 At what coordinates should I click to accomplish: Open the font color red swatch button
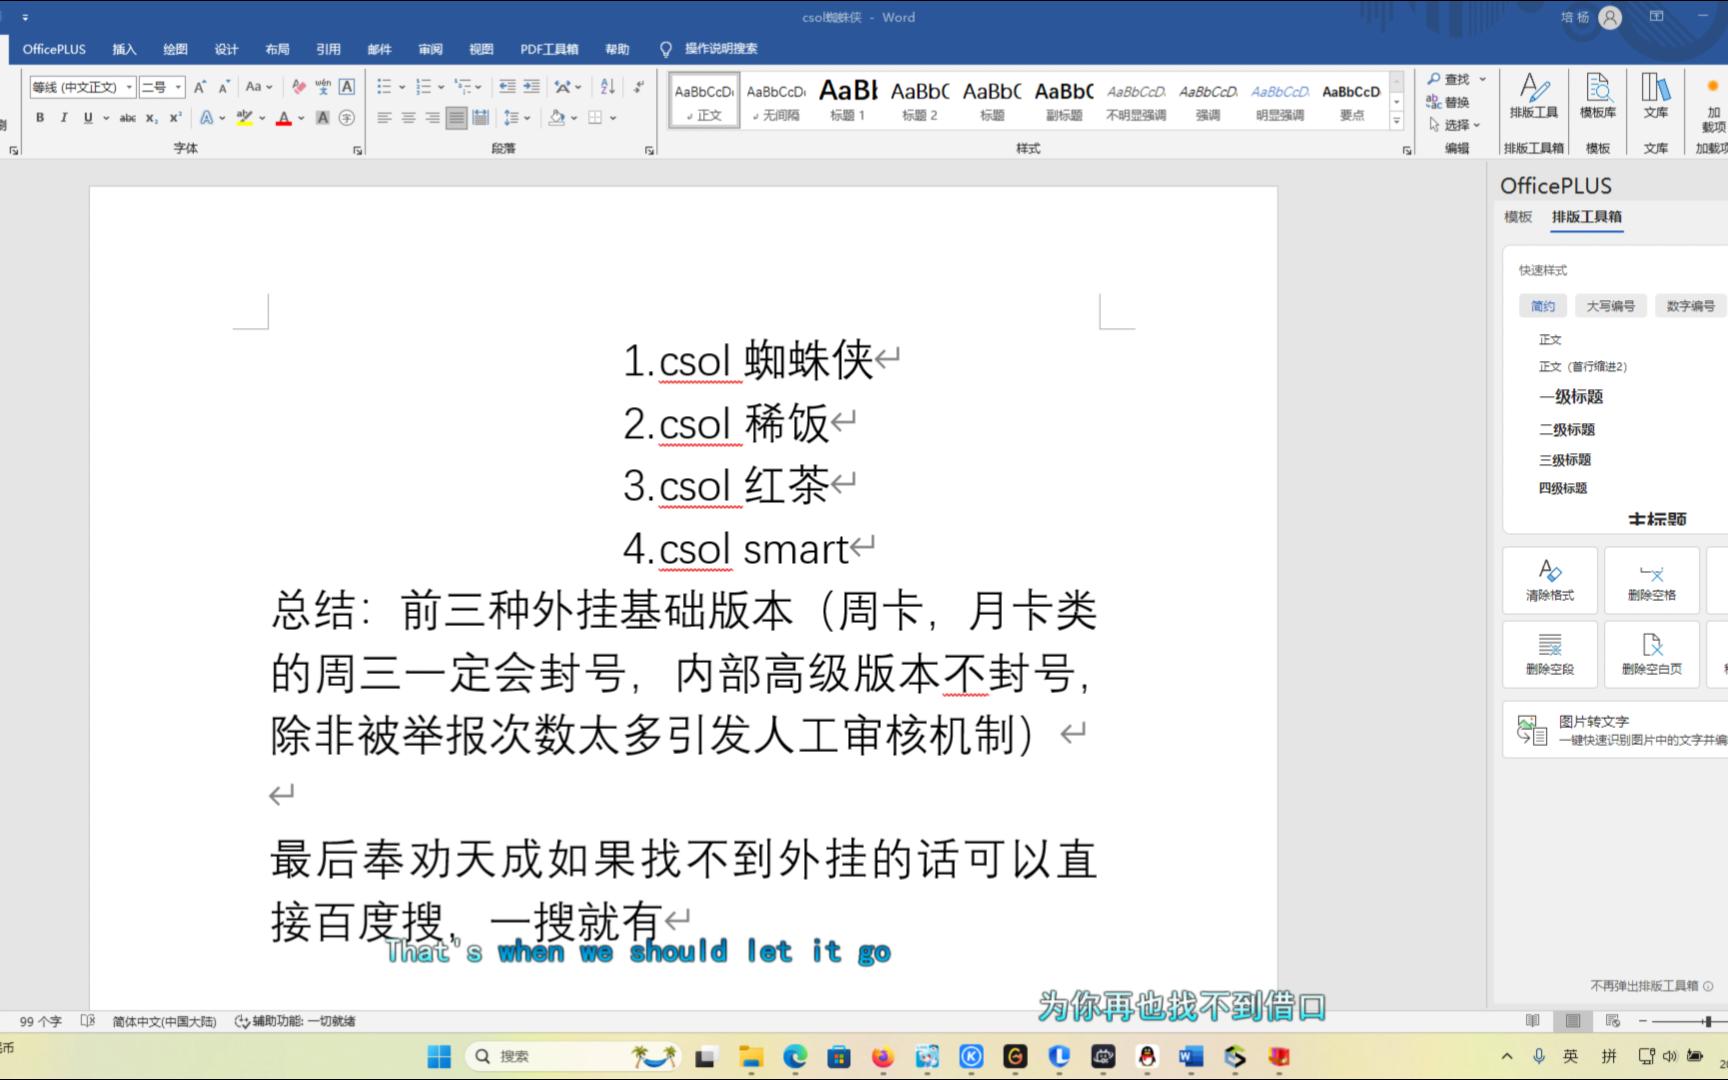tap(283, 118)
